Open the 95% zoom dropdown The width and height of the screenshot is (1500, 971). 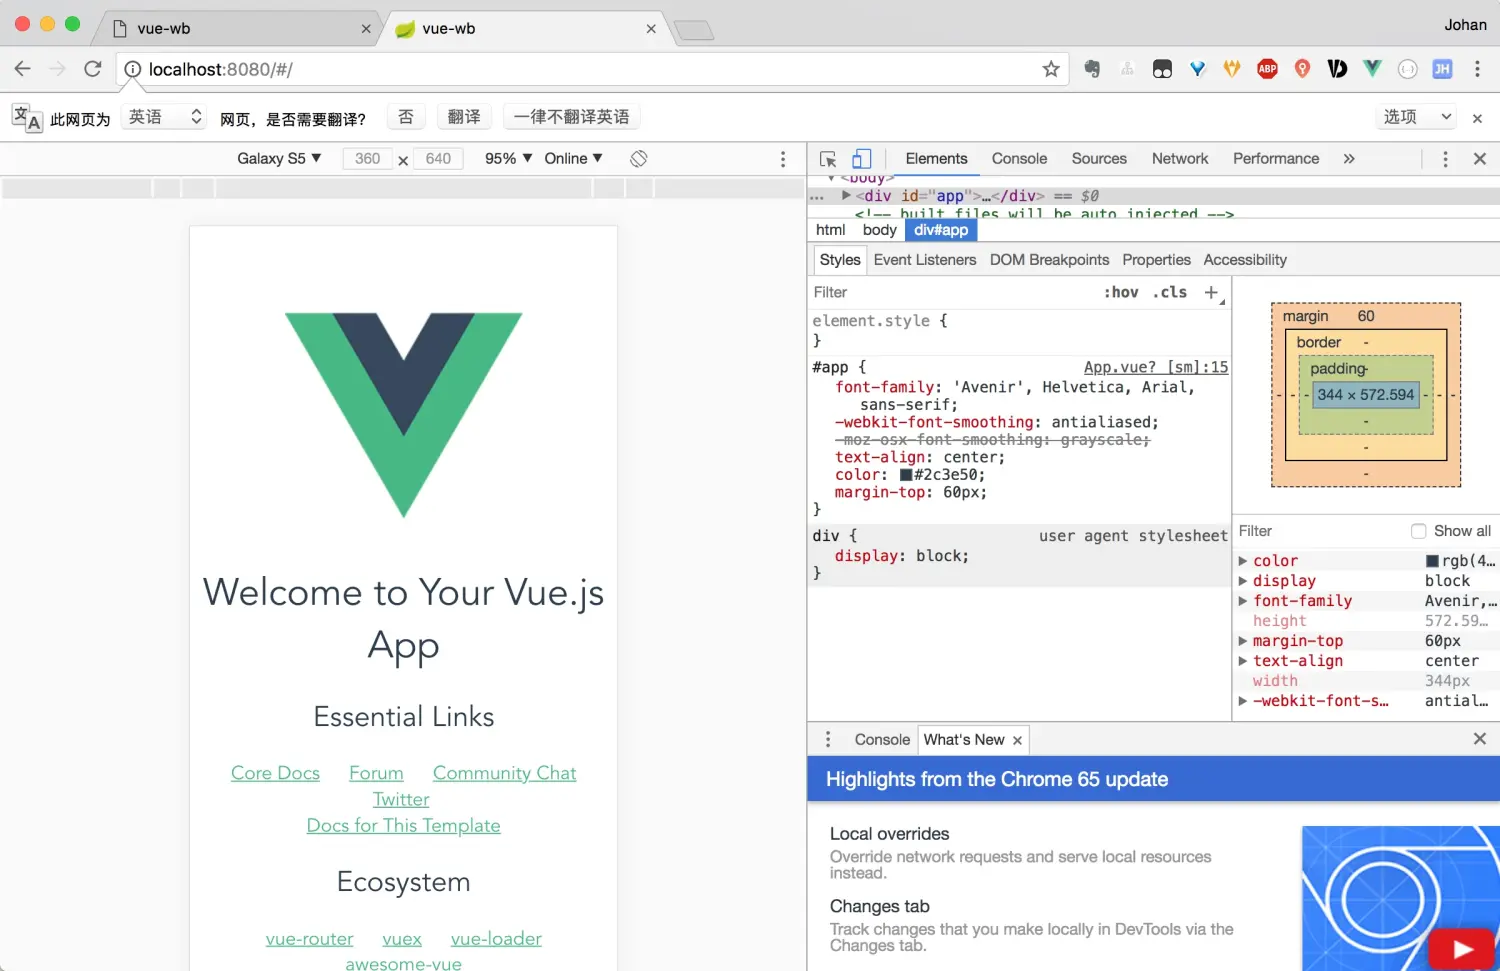click(509, 158)
